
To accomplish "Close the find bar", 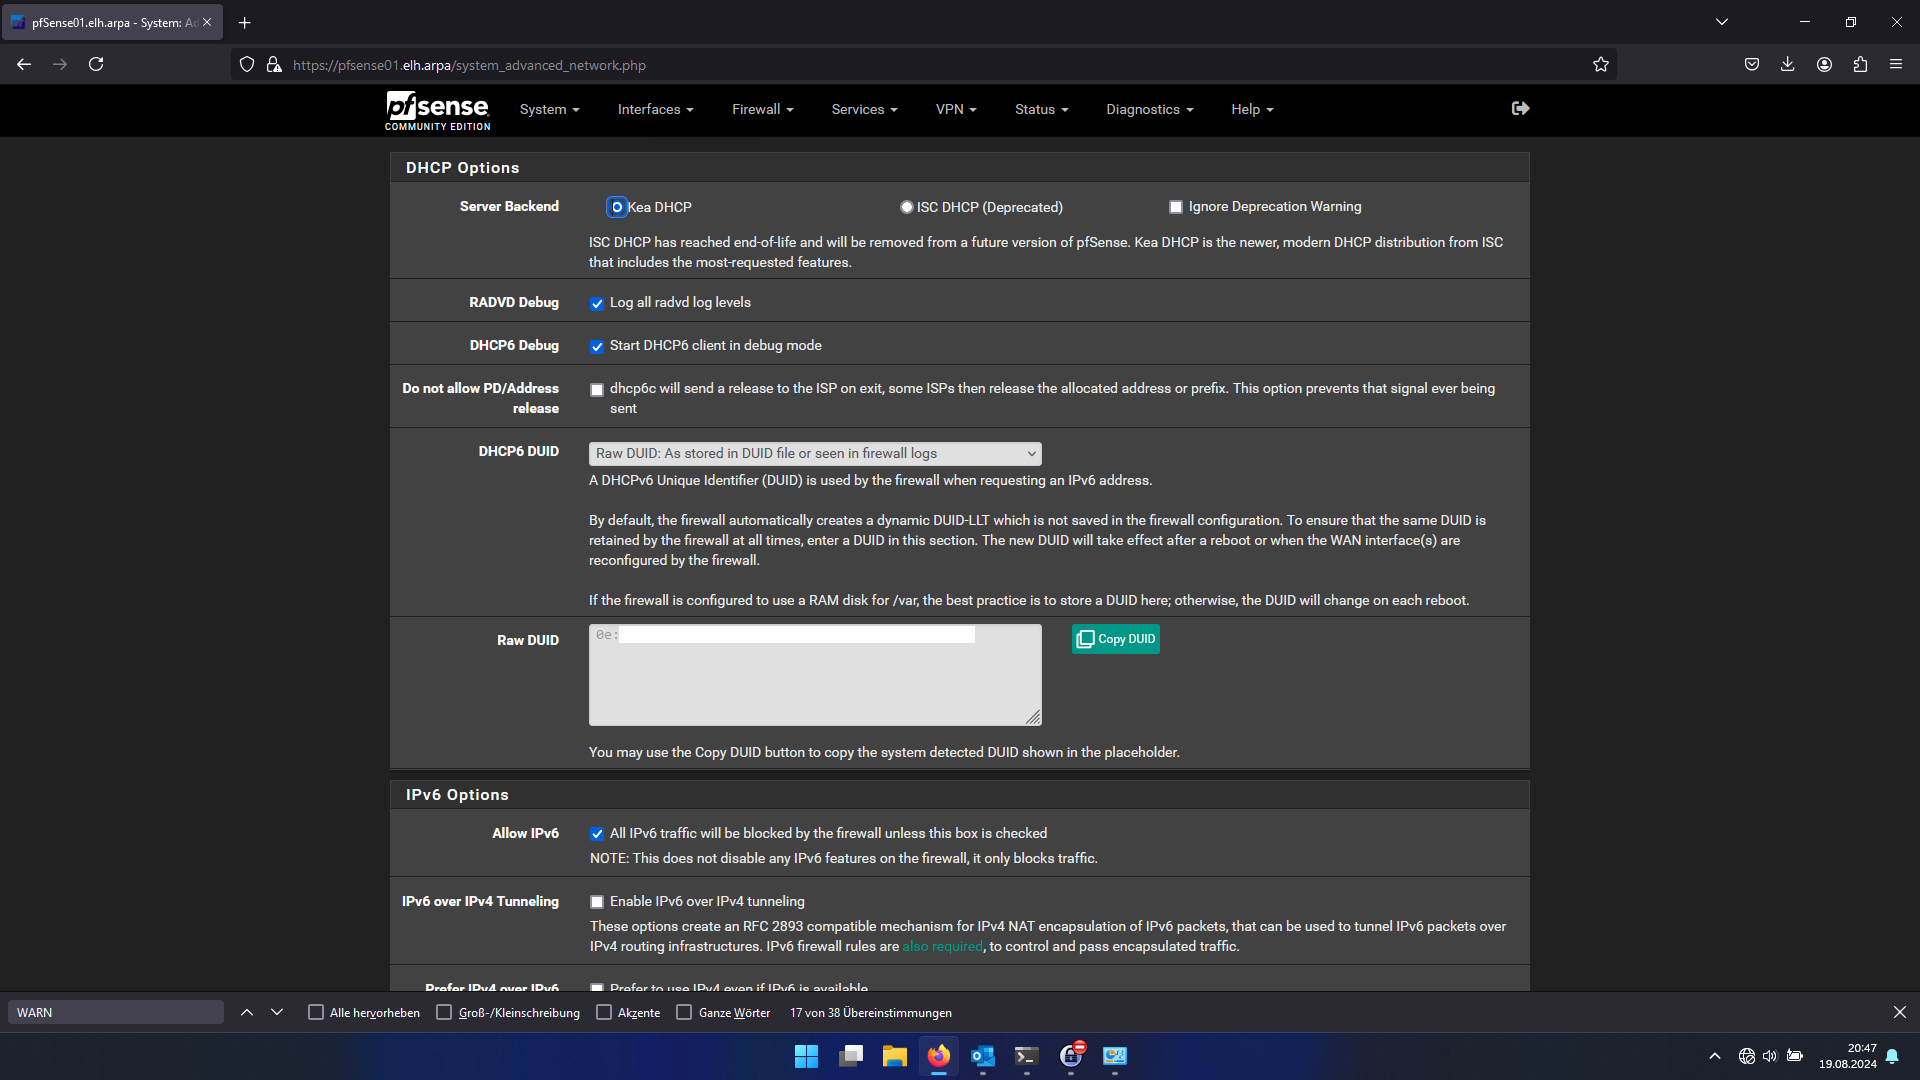I will 1900,1012.
